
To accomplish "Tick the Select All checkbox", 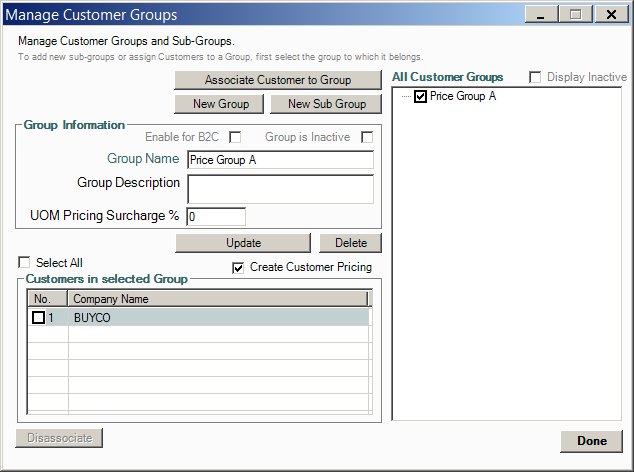I will click(x=24, y=263).
